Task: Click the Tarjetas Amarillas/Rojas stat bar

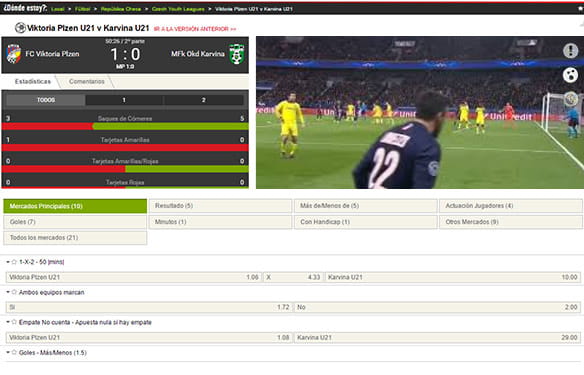Action: click(125, 169)
